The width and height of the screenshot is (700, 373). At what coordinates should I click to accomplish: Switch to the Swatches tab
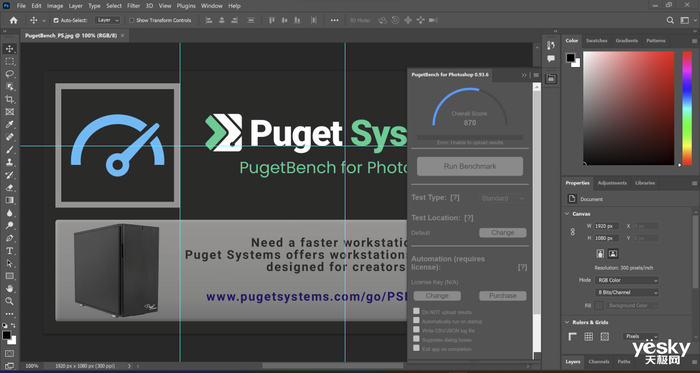tap(596, 41)
